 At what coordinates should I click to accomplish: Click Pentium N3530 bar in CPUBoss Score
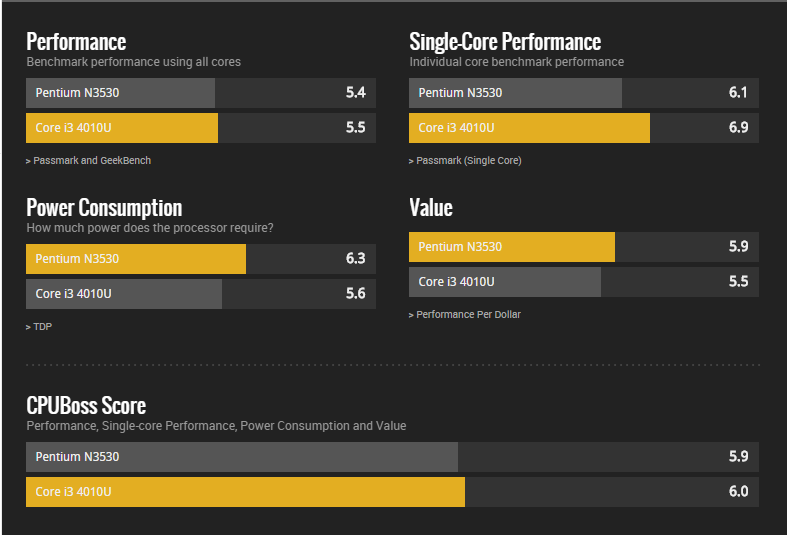[x=391, y=457]
